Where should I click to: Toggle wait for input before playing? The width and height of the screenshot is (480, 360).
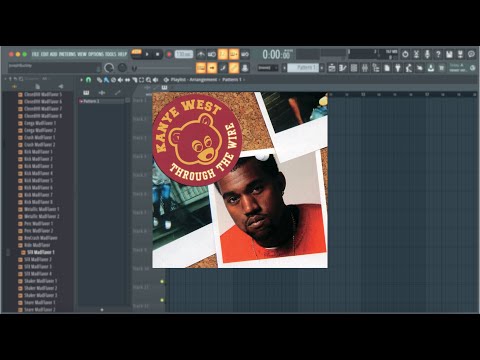coord(212,54)
